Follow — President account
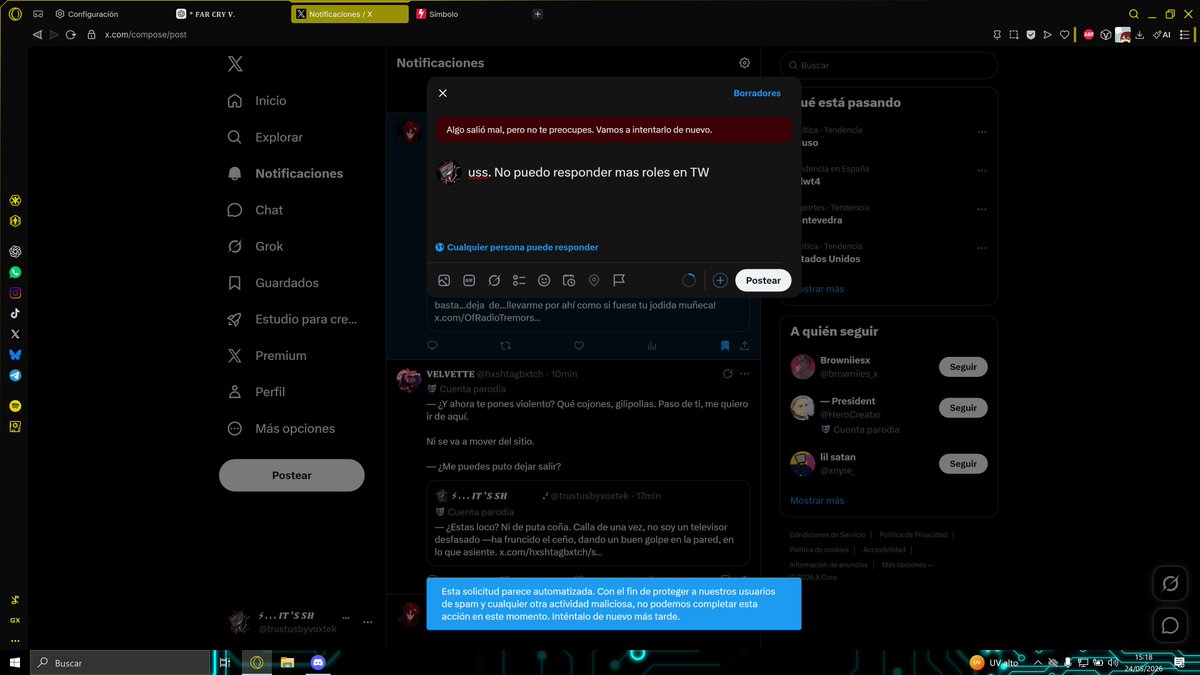This screenshot has height=675, width=1200. click(963, 408)
